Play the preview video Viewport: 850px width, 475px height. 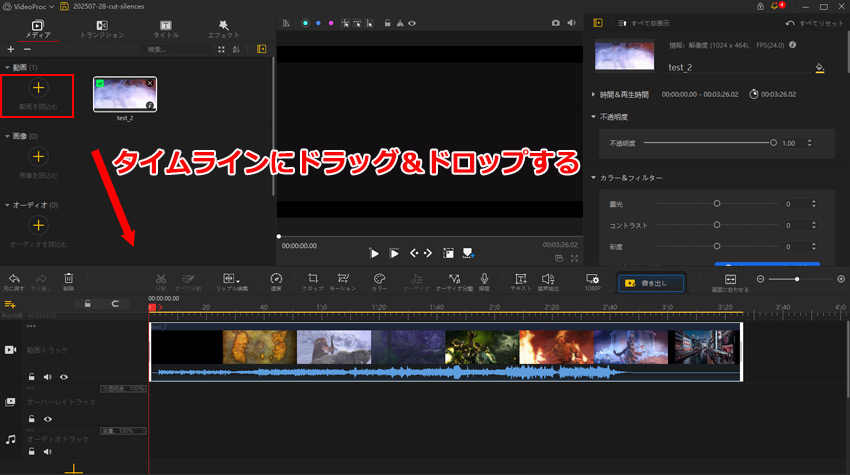tap(374, 253)
